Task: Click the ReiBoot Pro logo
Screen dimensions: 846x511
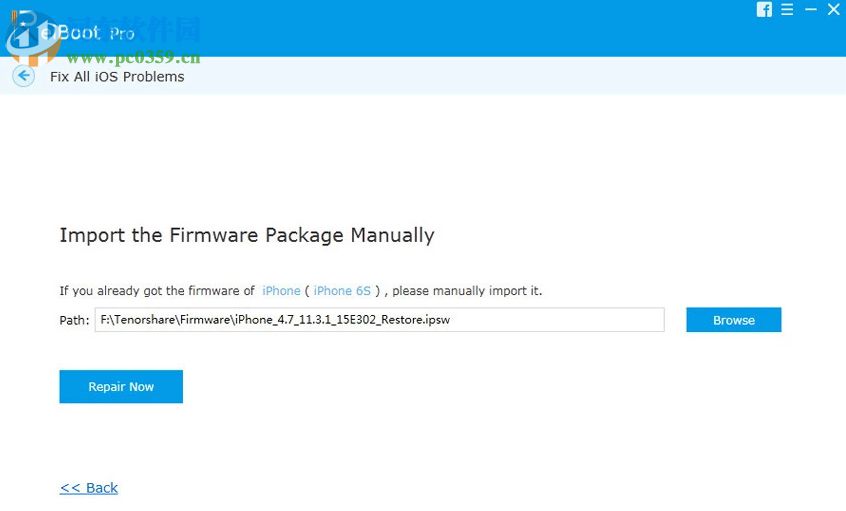Action: tap(73, 32)
